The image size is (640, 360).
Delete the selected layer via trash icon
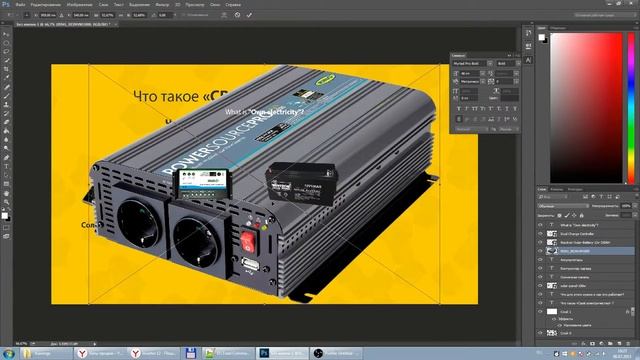point(628,344)
